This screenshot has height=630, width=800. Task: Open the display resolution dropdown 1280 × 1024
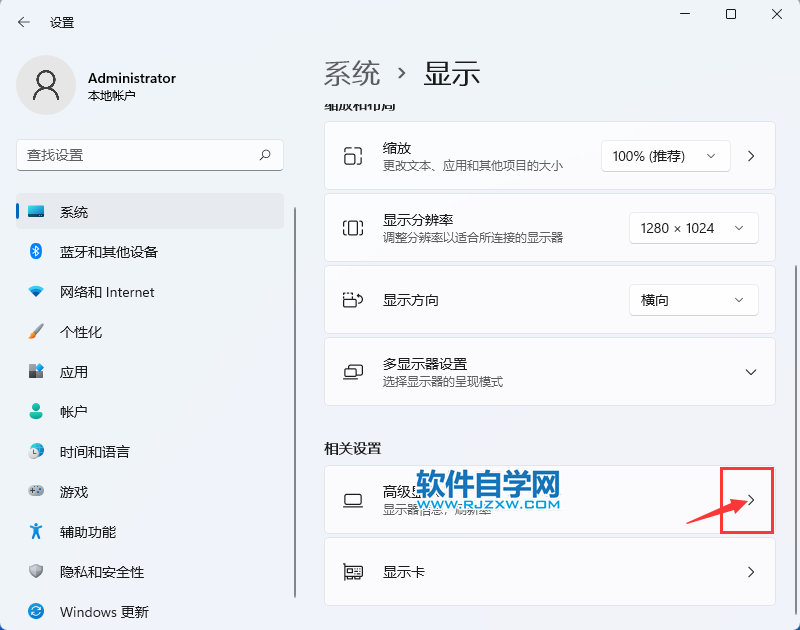pyautogui.click(x=693, y=228)
